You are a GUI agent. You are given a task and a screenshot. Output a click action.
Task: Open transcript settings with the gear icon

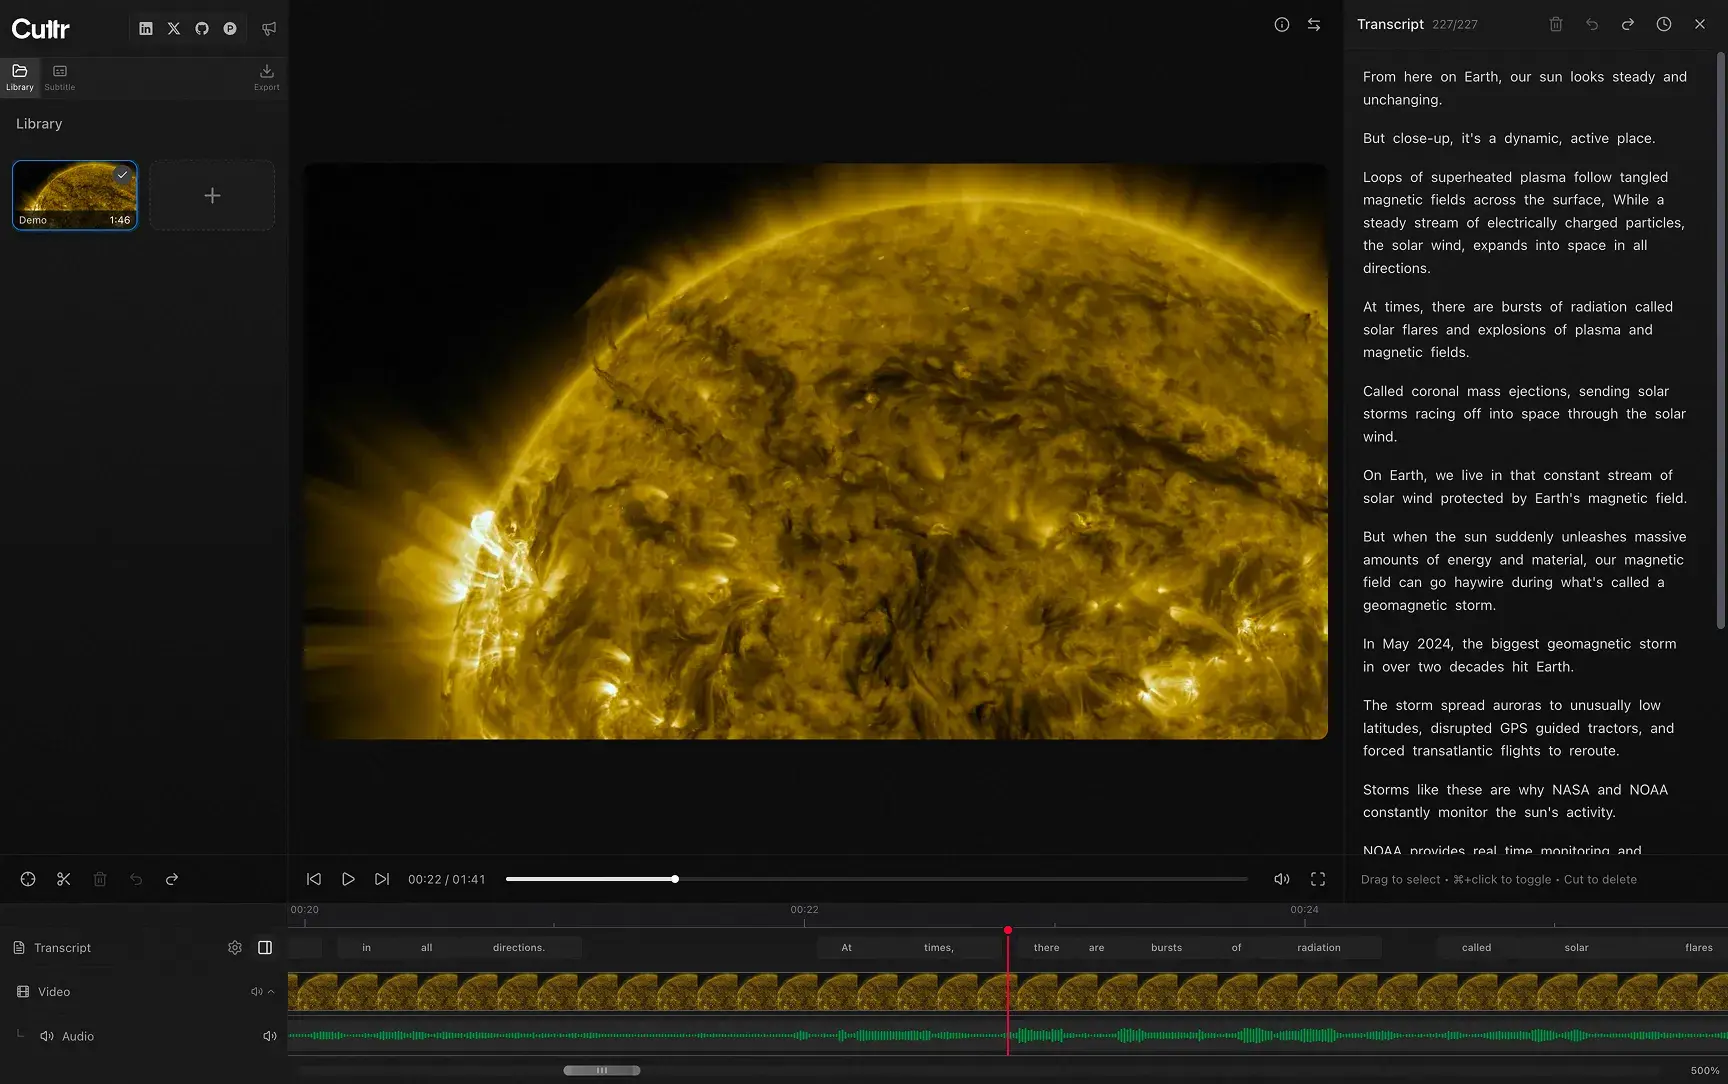tap(234, 947)
